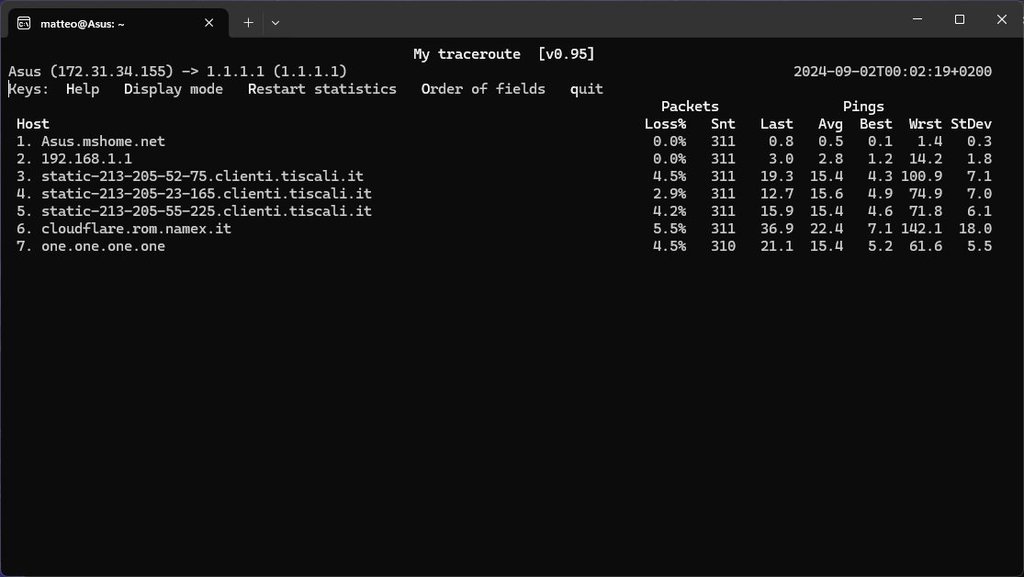Screen dimensions: 1024x577
Task: Minimize the terminal window
Action: (x=918, y=20)
